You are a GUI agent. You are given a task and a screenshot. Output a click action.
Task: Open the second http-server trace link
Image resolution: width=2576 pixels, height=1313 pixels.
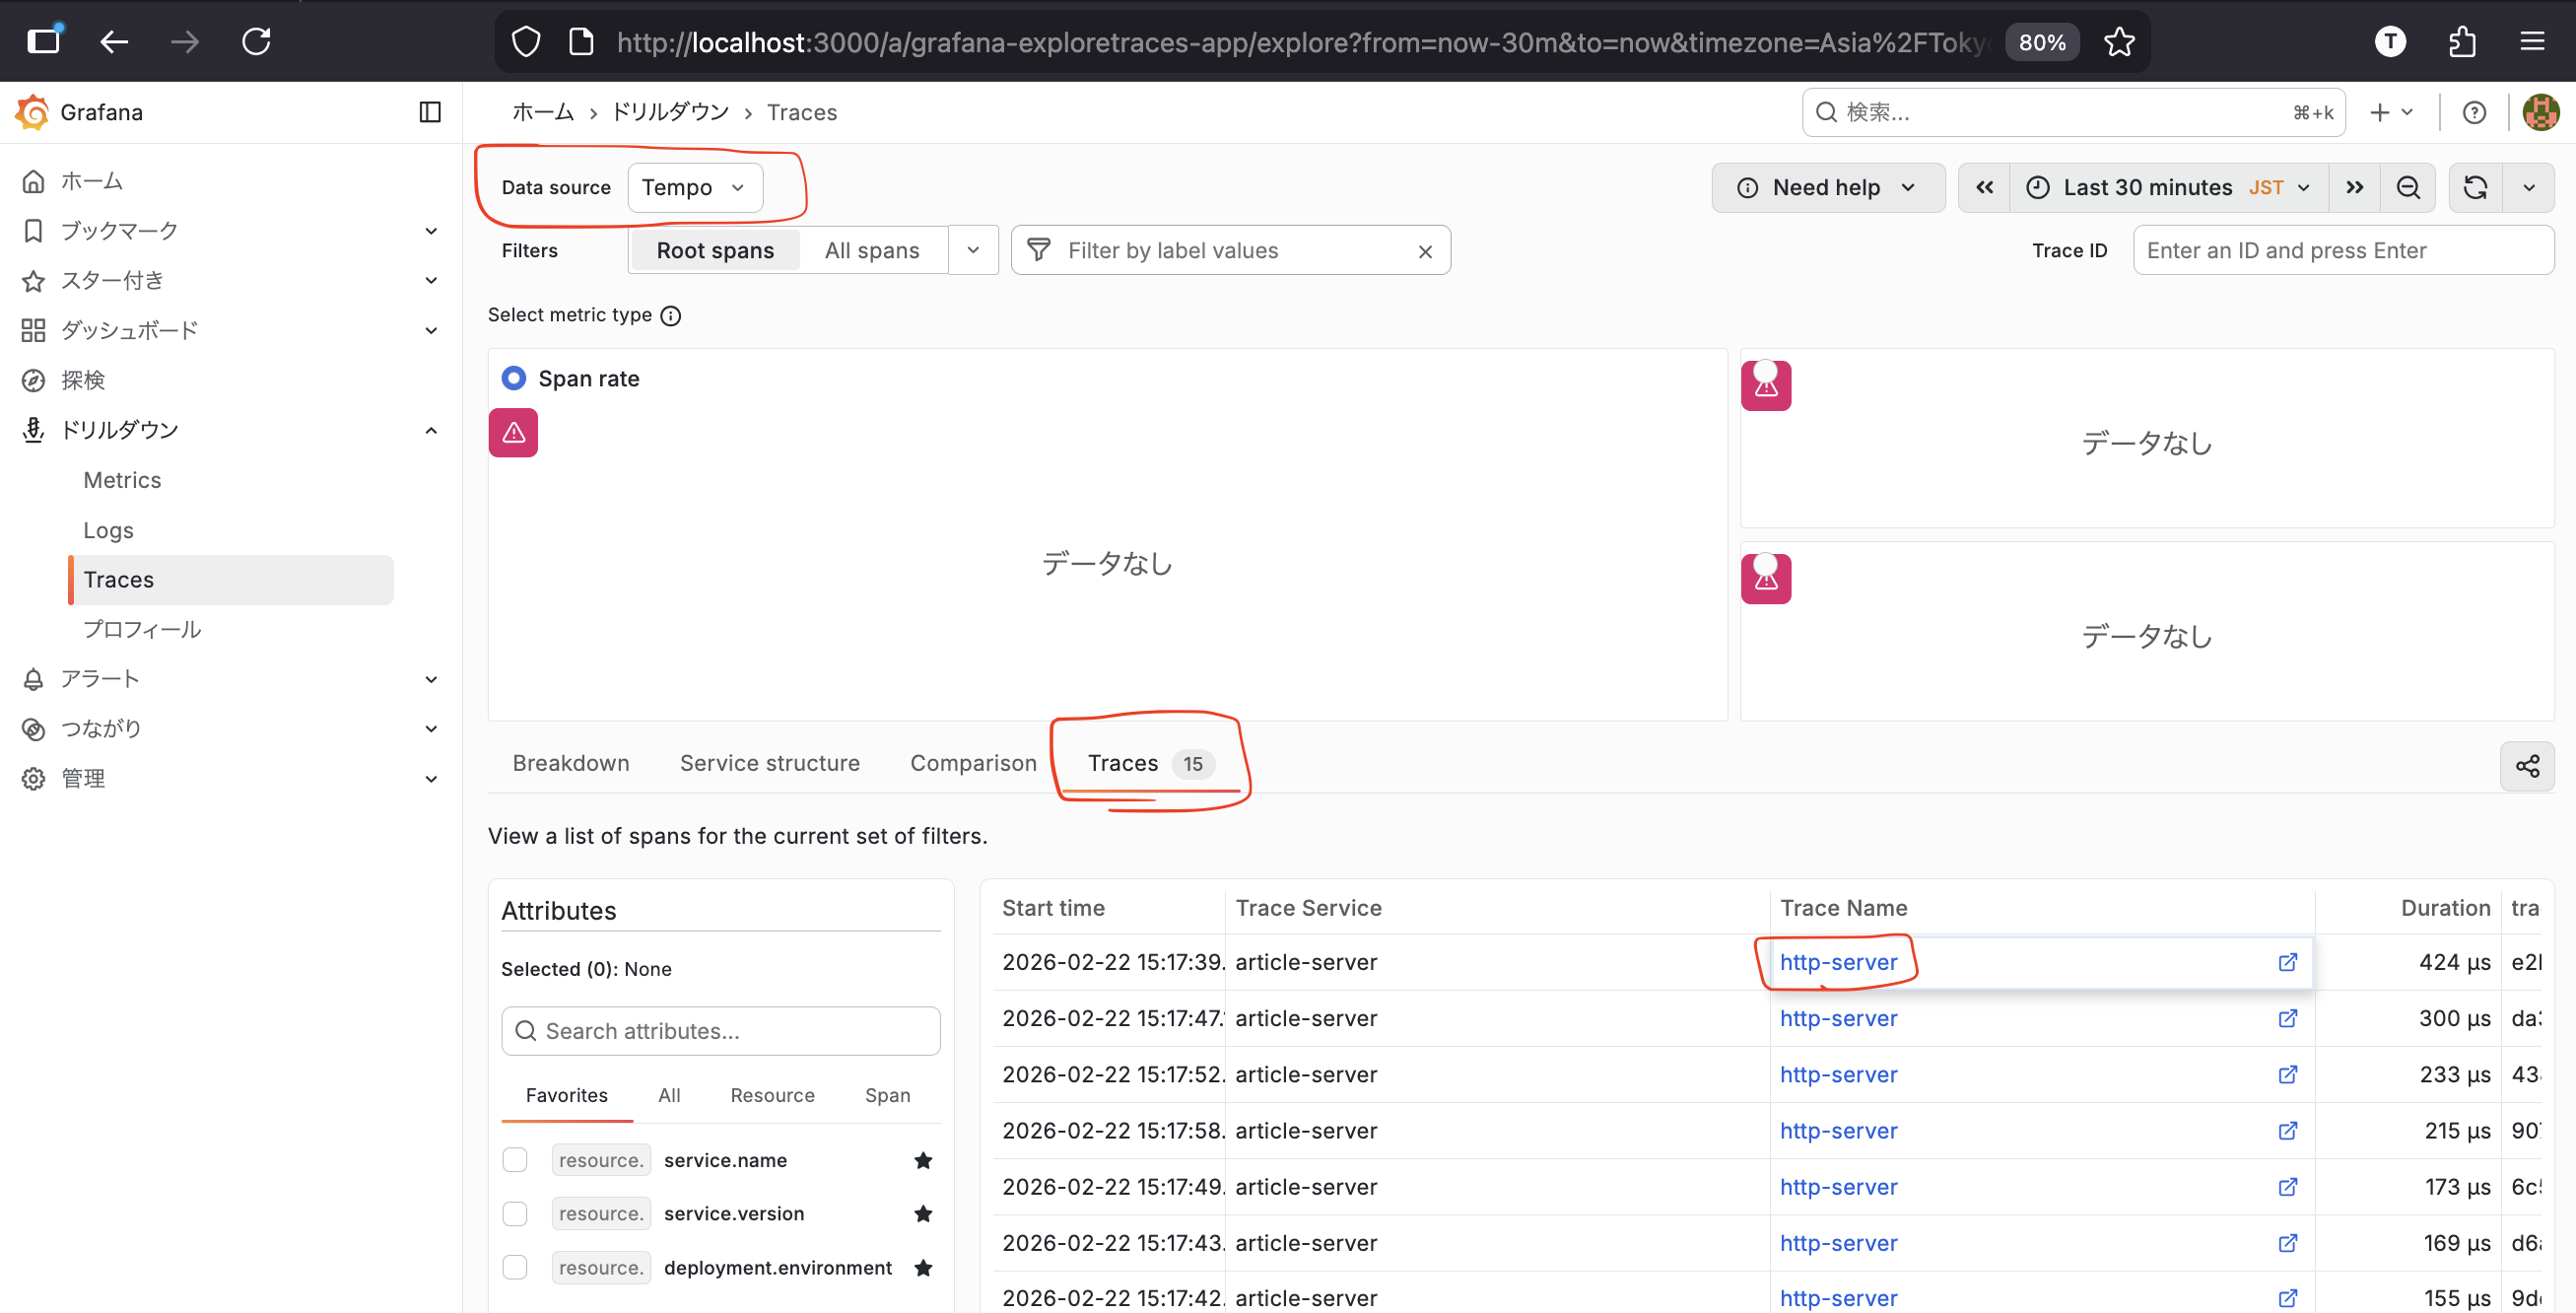pos(1838,1018)
